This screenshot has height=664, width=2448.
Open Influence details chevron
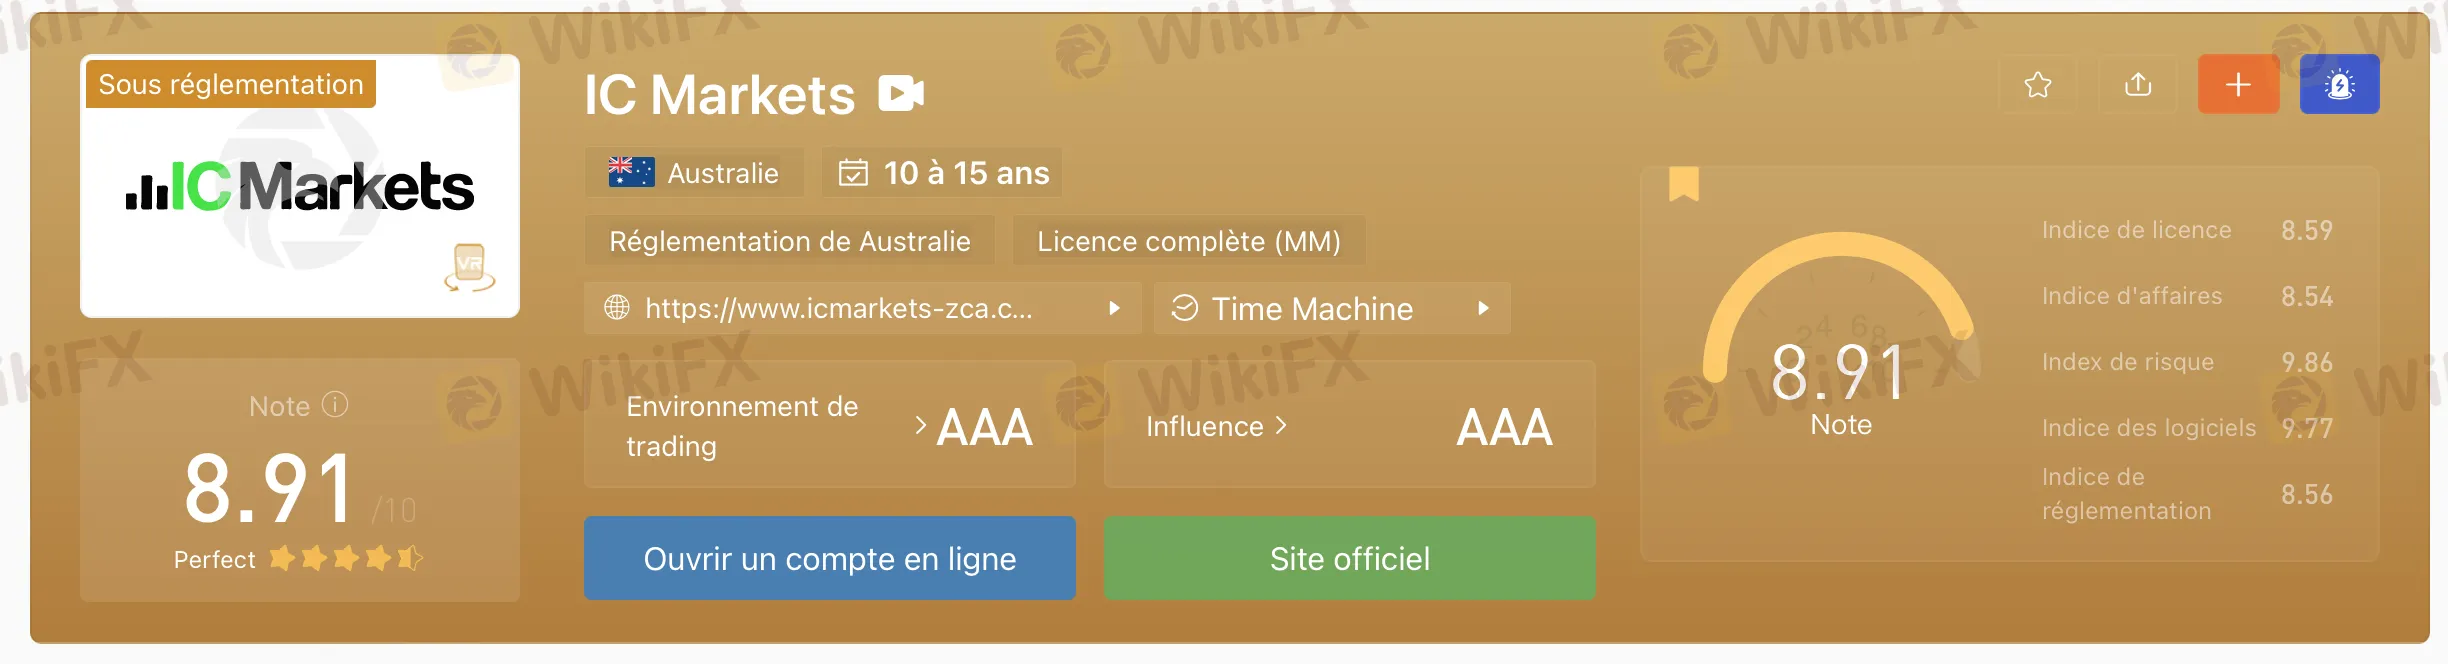point(1281,426)
